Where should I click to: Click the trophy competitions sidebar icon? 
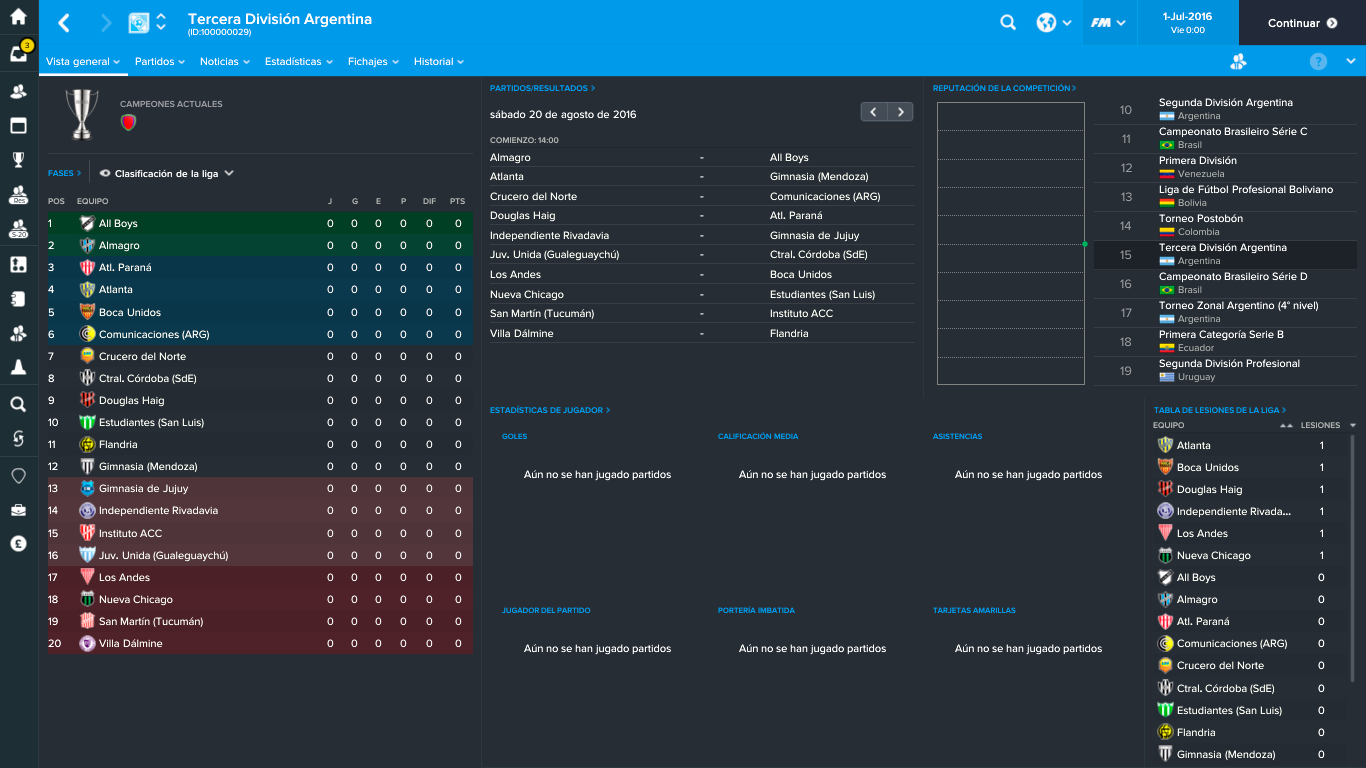coord(18,159)
